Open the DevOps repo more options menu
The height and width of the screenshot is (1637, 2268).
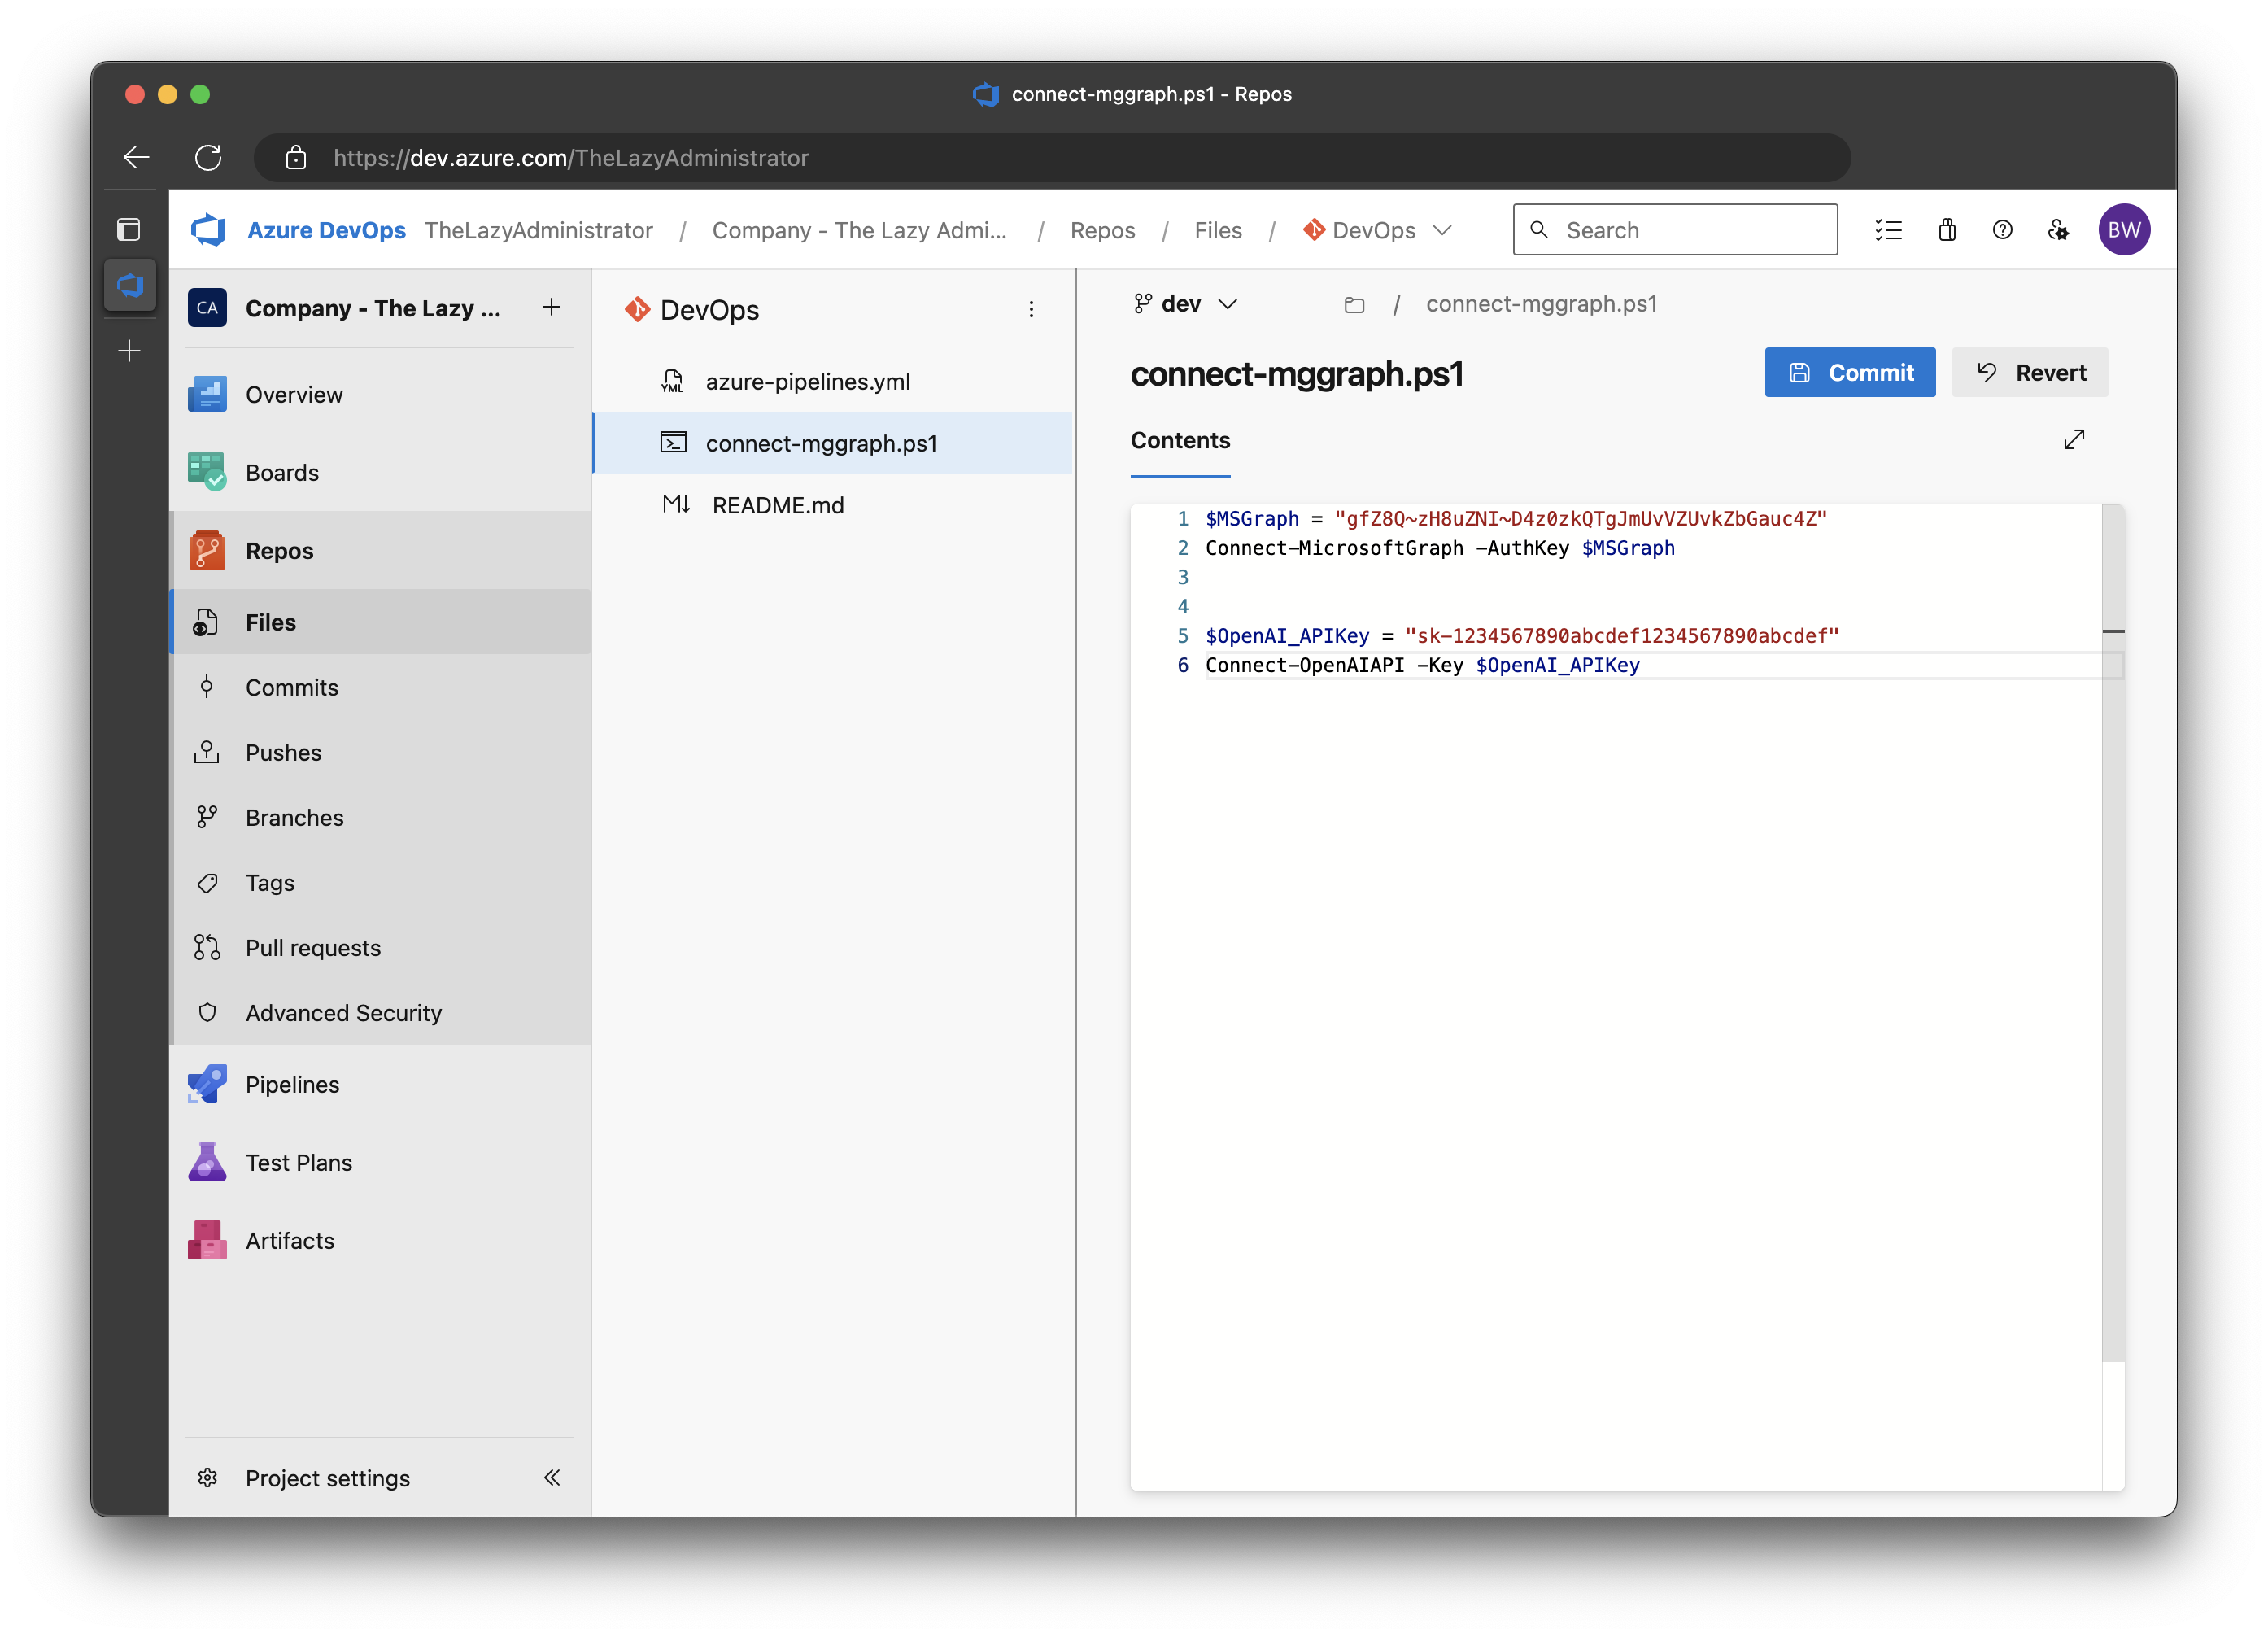tap(1031, 310)
